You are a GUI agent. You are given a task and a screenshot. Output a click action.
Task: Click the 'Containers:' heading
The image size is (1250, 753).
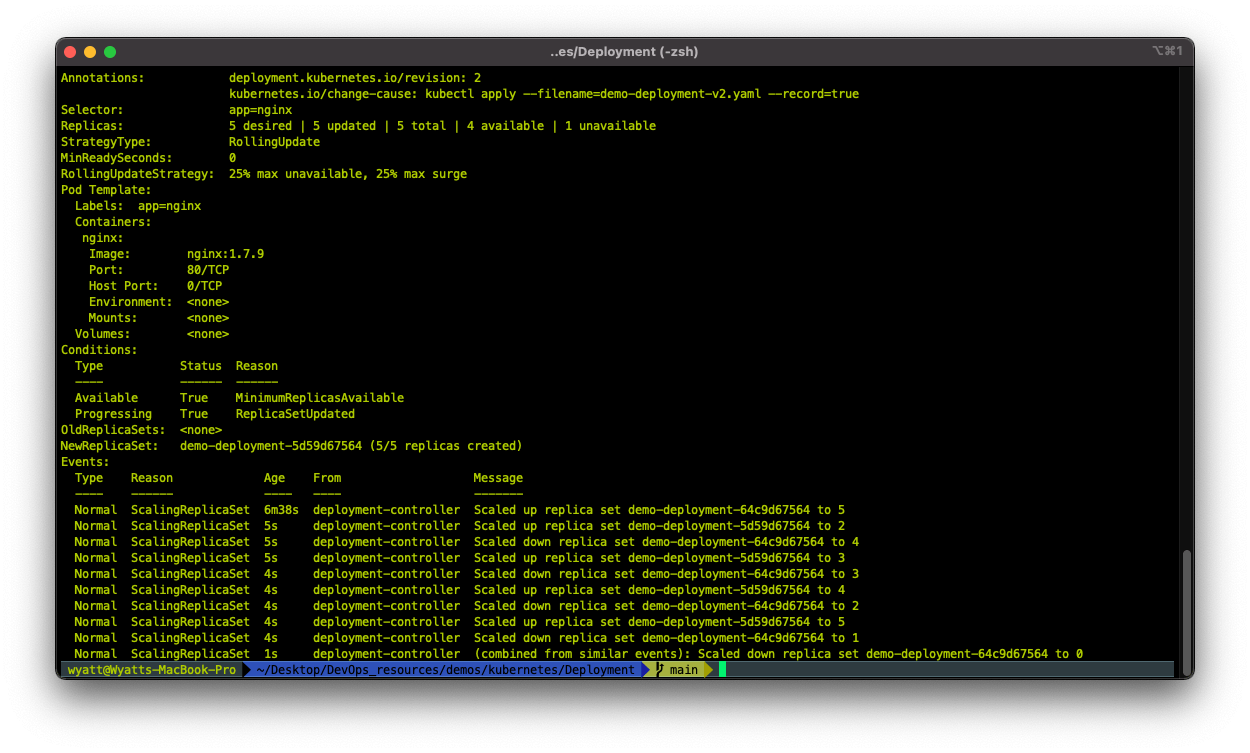tap(113, 222)
